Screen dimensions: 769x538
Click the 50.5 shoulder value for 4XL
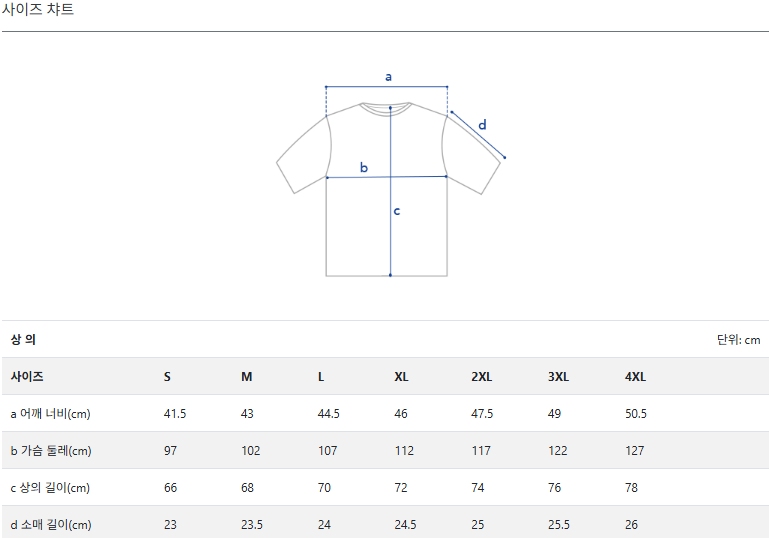(x=635, y=414)
